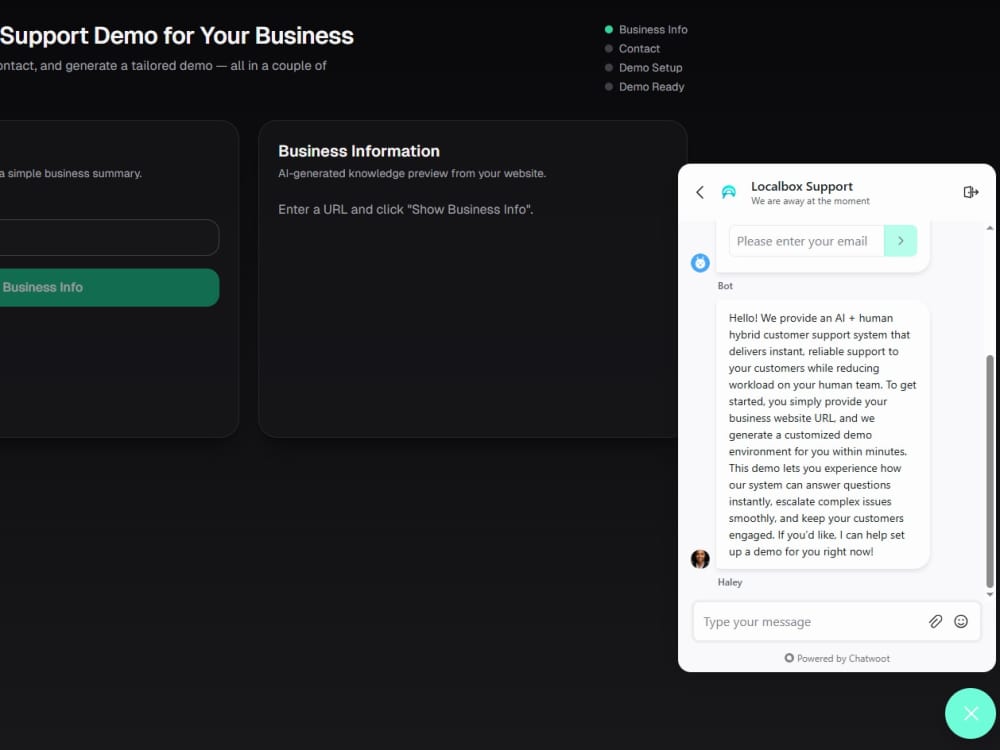Select the Demo Ready step

(x=645, y=87)
